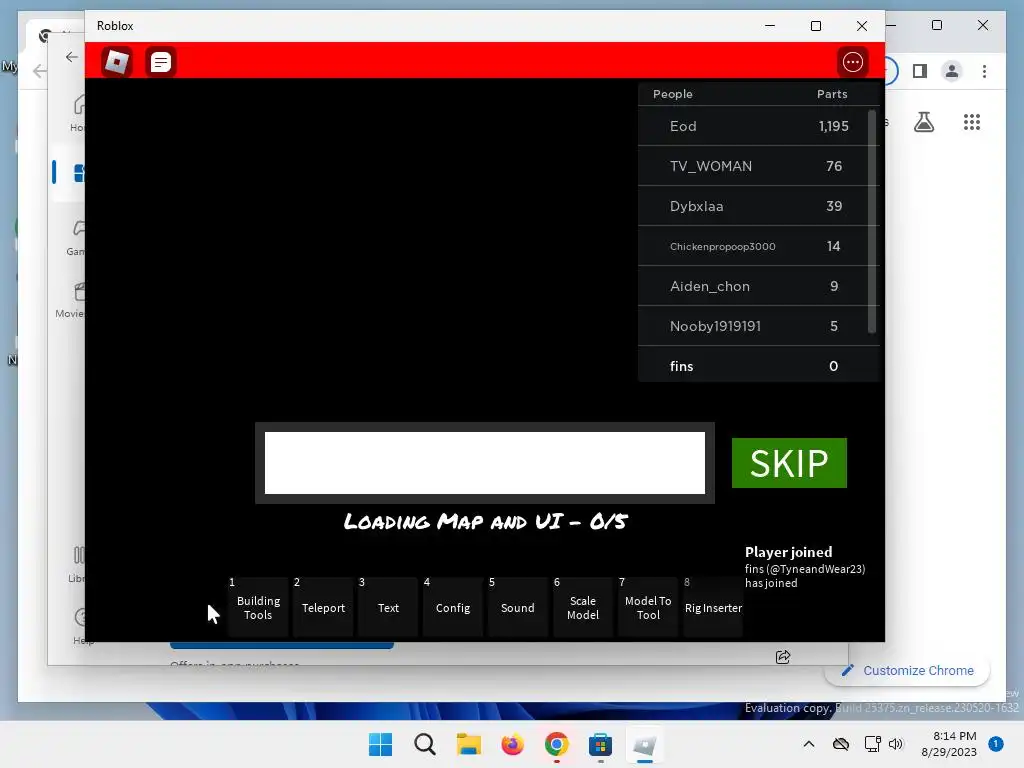Screen dimensions: 1024x768
Task: Click the cloud sync-off icon in the tray
Action: (841, 744)
